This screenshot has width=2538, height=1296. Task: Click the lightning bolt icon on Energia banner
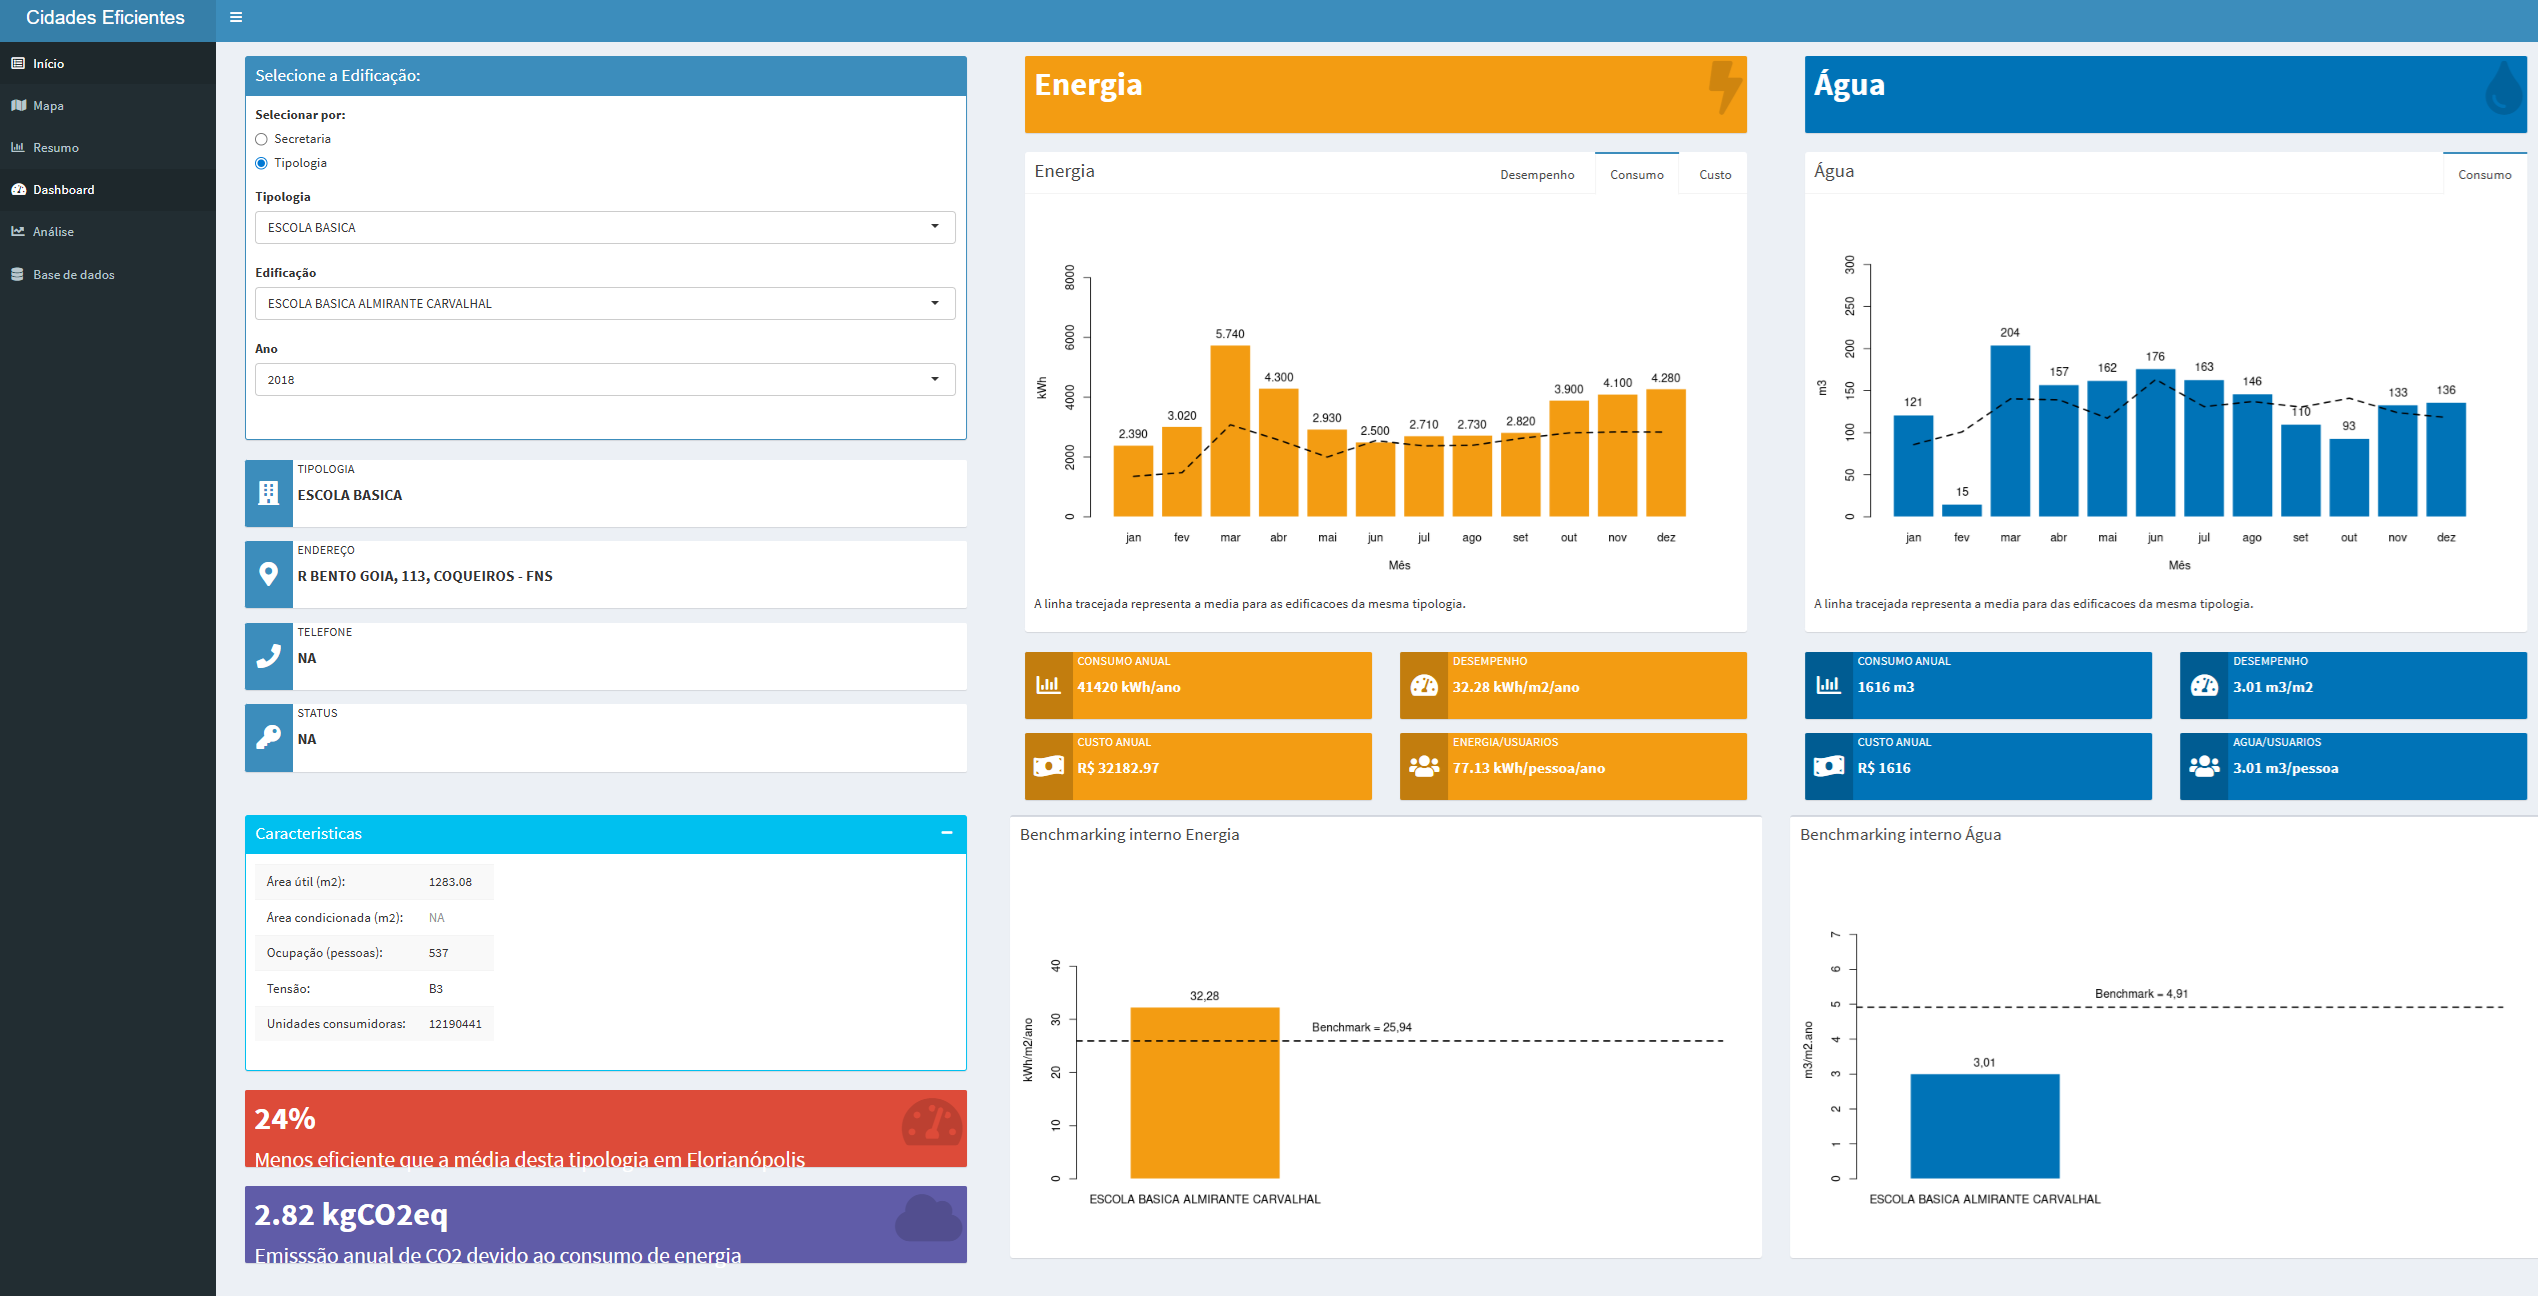tap(1724, 88)
